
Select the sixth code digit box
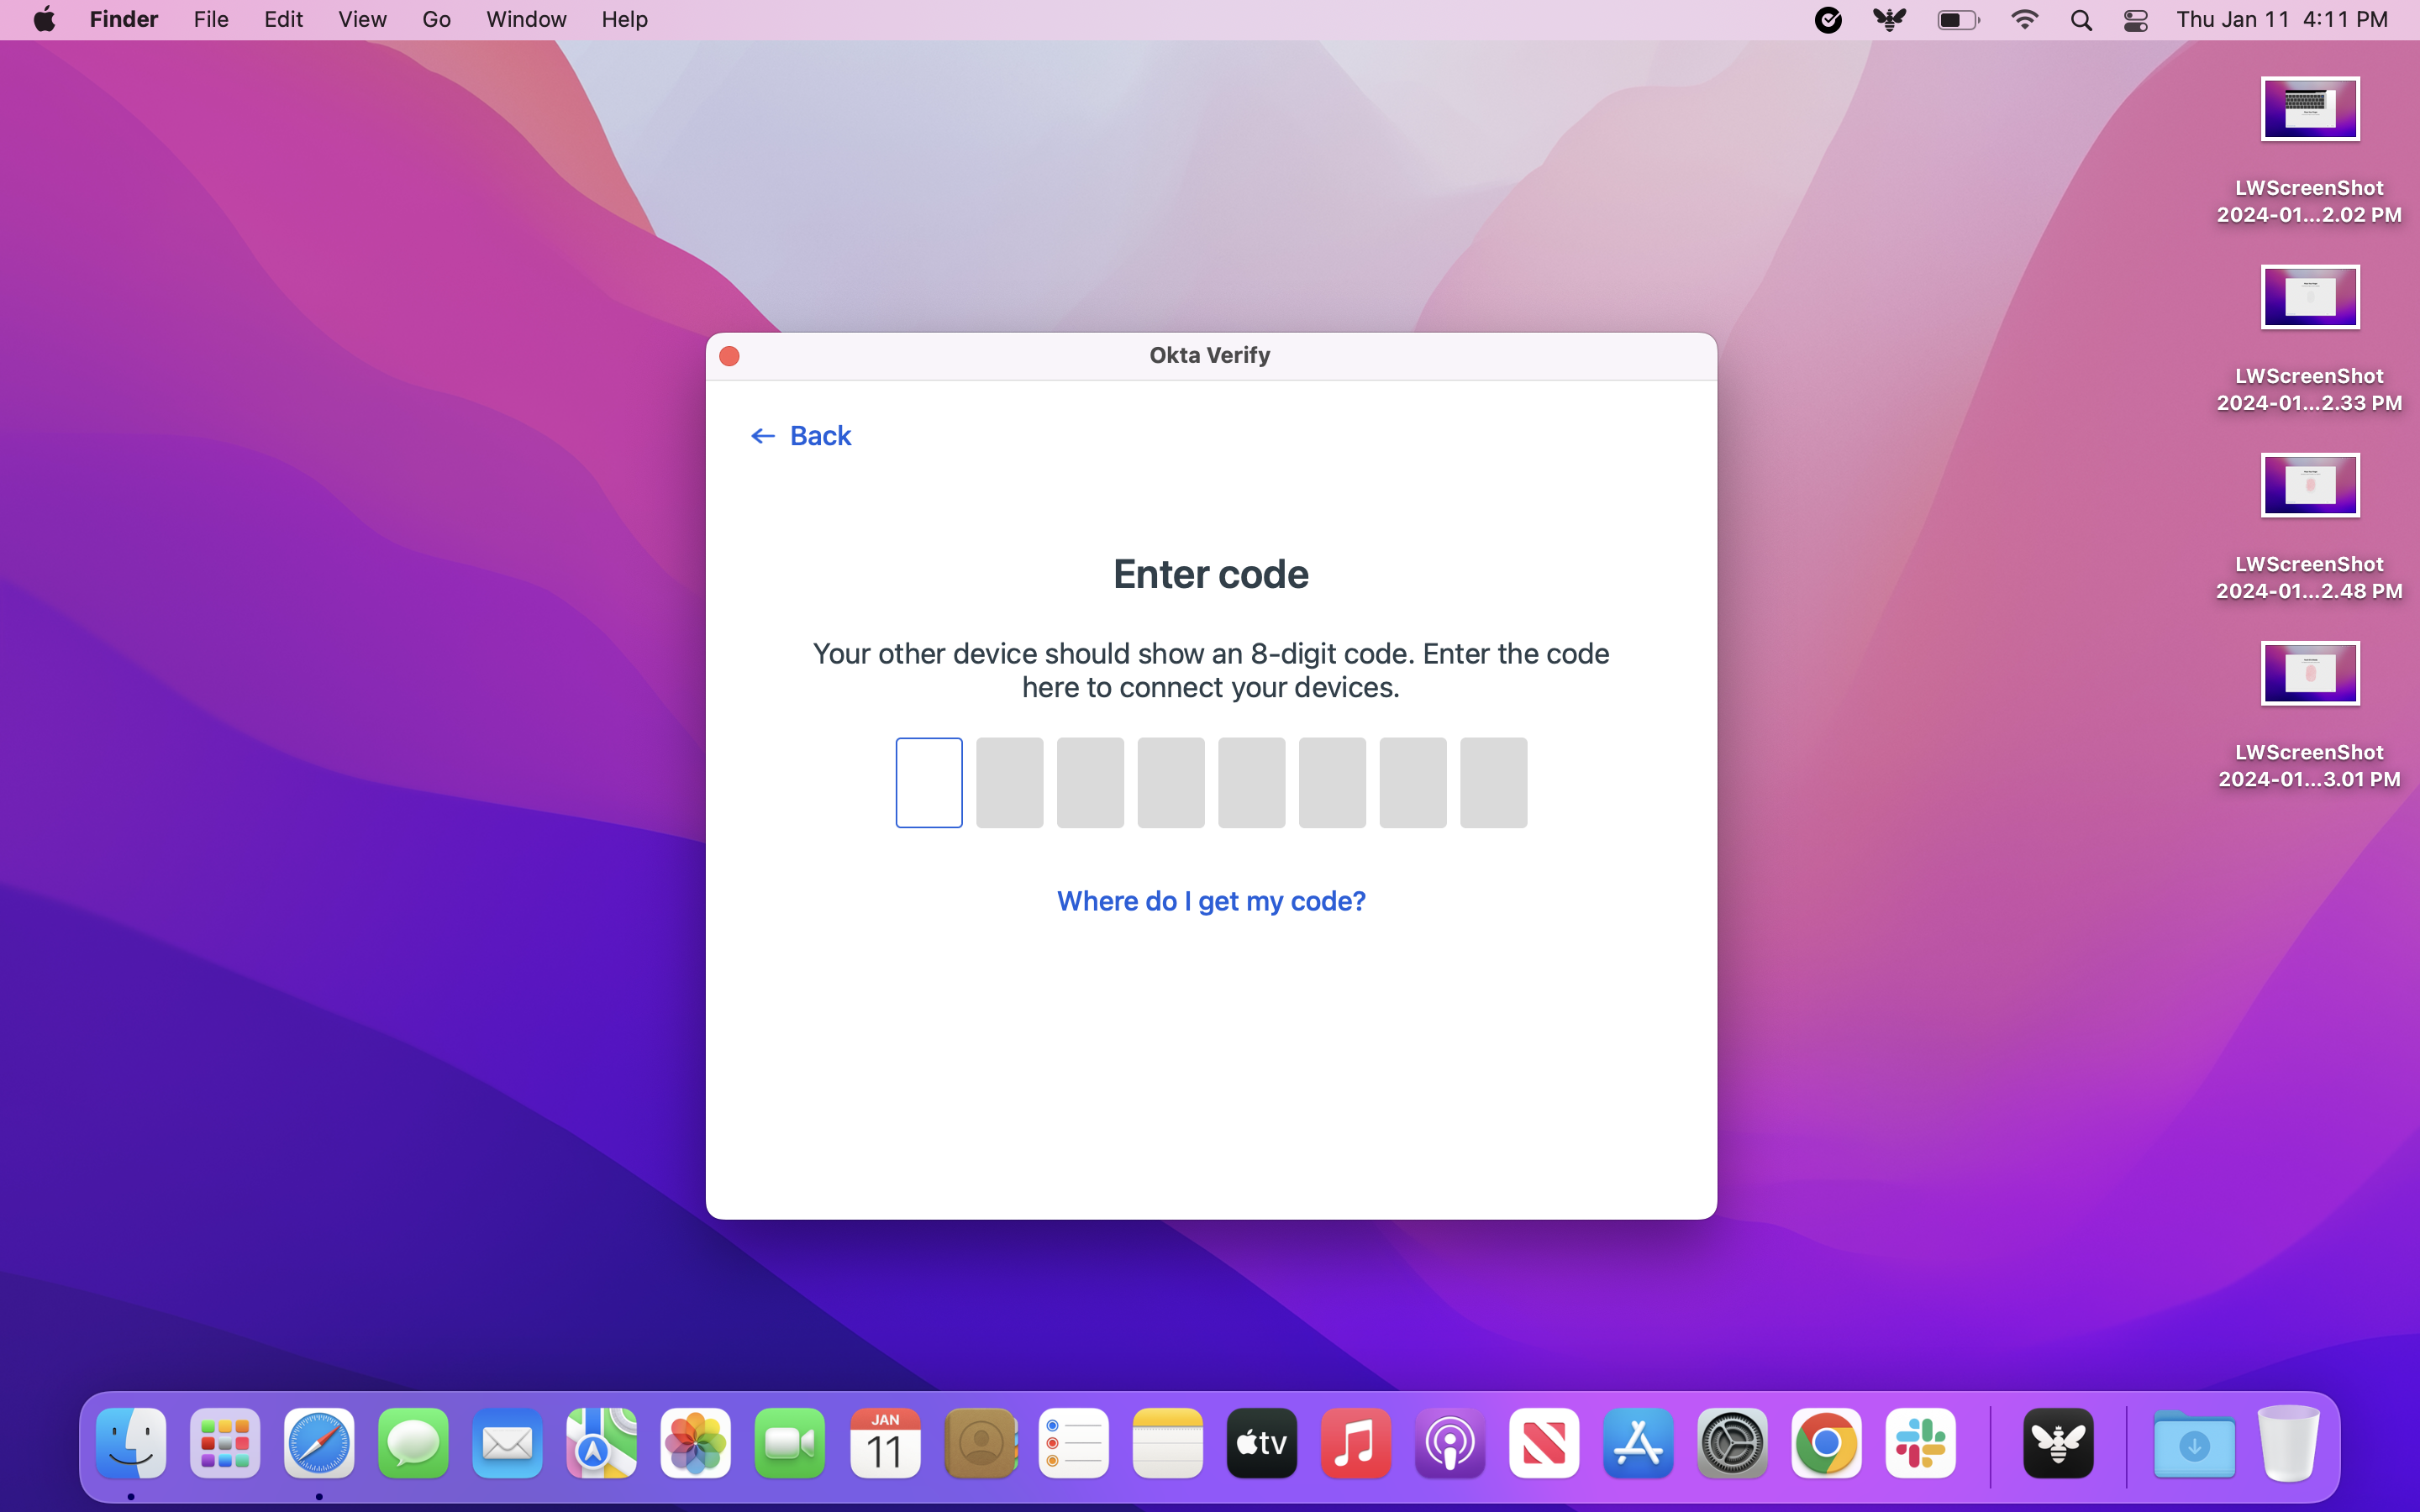point(1332,783)
